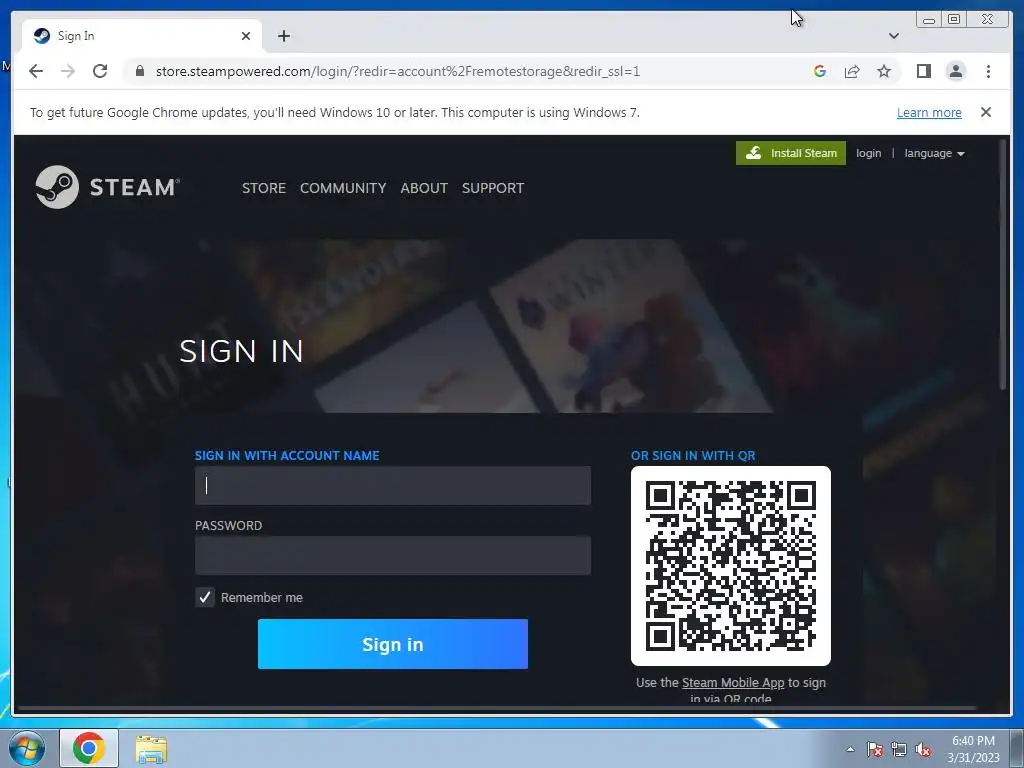Open the ABOUT page
This screenshot has width=1024, height=768.
(x=424, y=188)
